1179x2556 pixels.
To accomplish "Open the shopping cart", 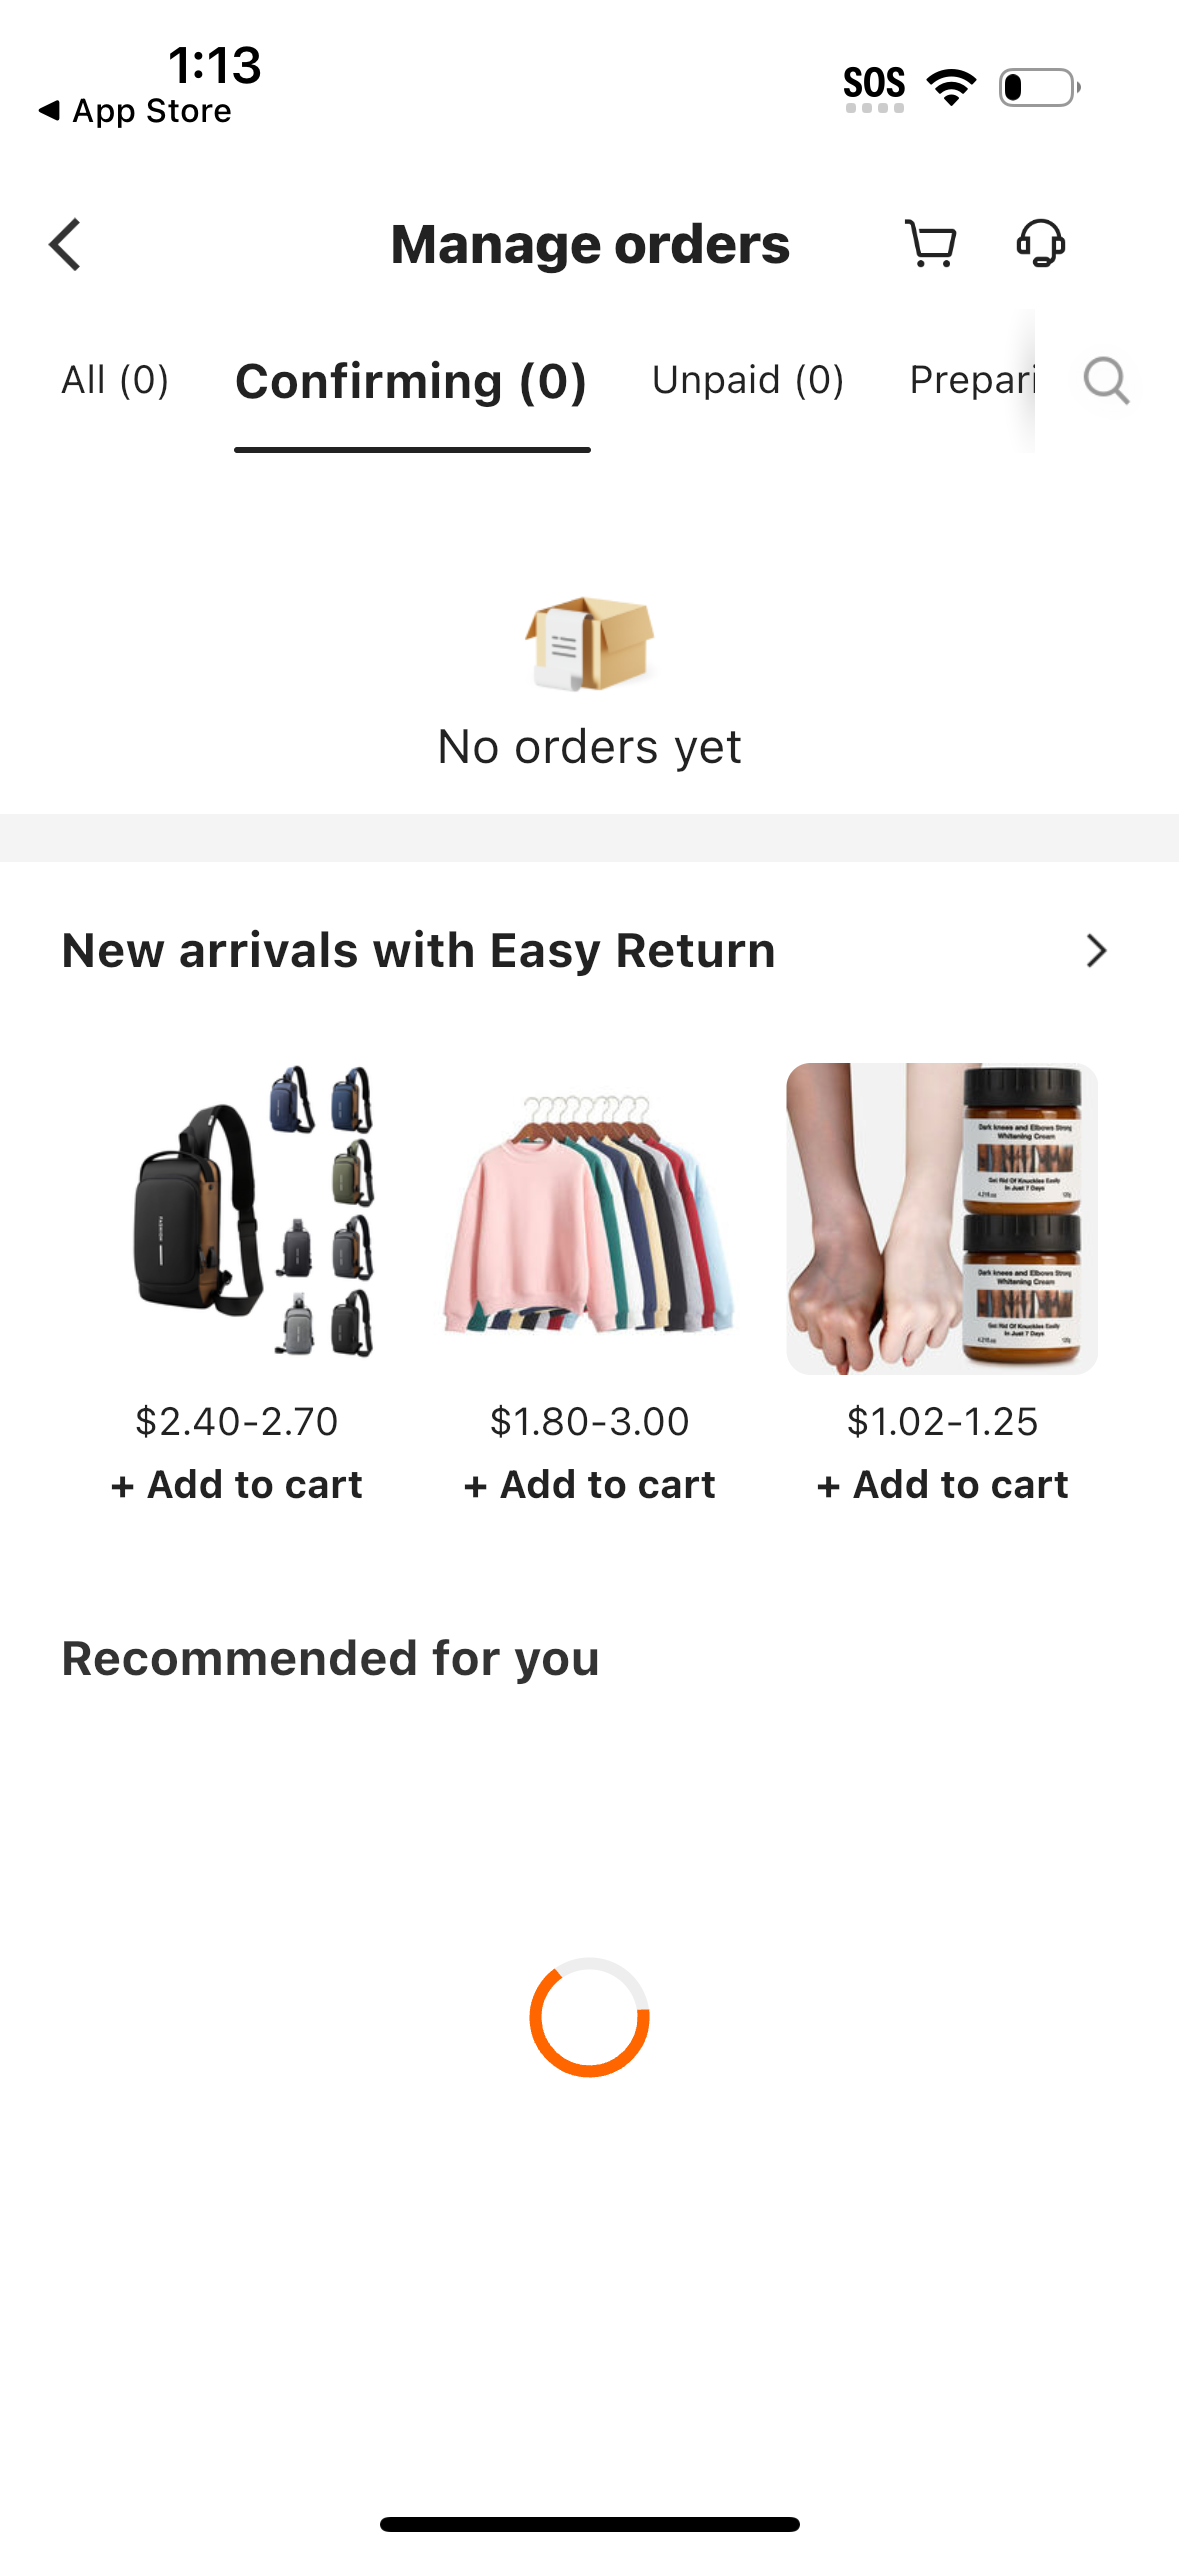I will pyautogui.click(x=929, y=243).
